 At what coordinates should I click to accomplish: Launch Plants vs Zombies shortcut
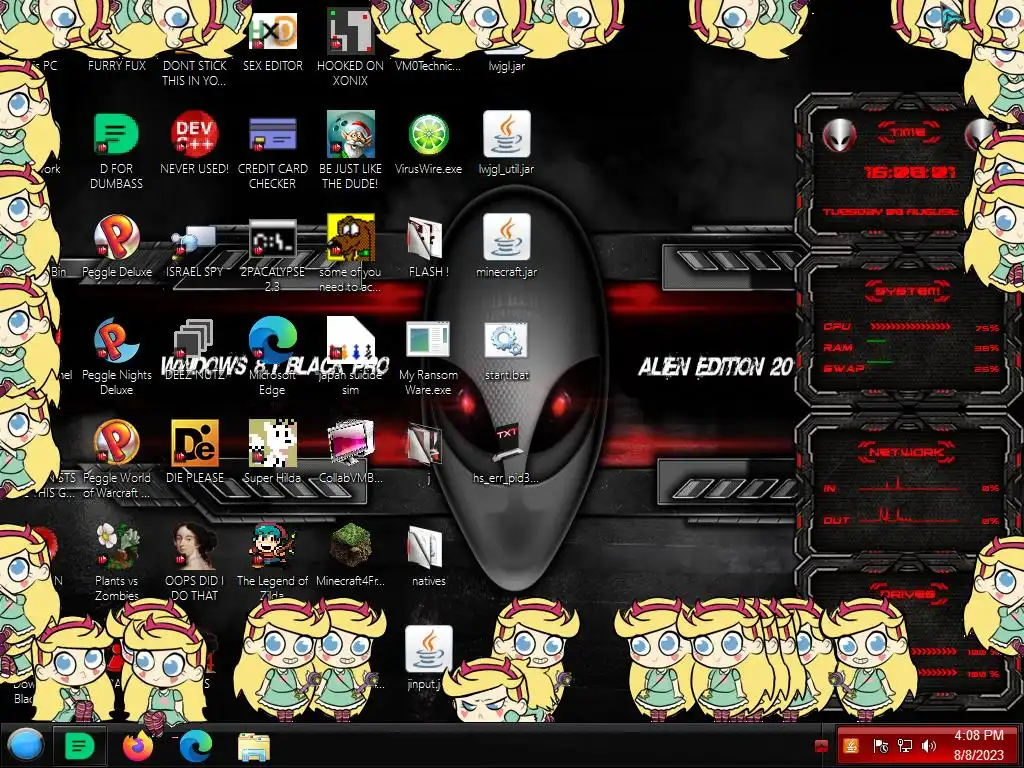[116, 546]
